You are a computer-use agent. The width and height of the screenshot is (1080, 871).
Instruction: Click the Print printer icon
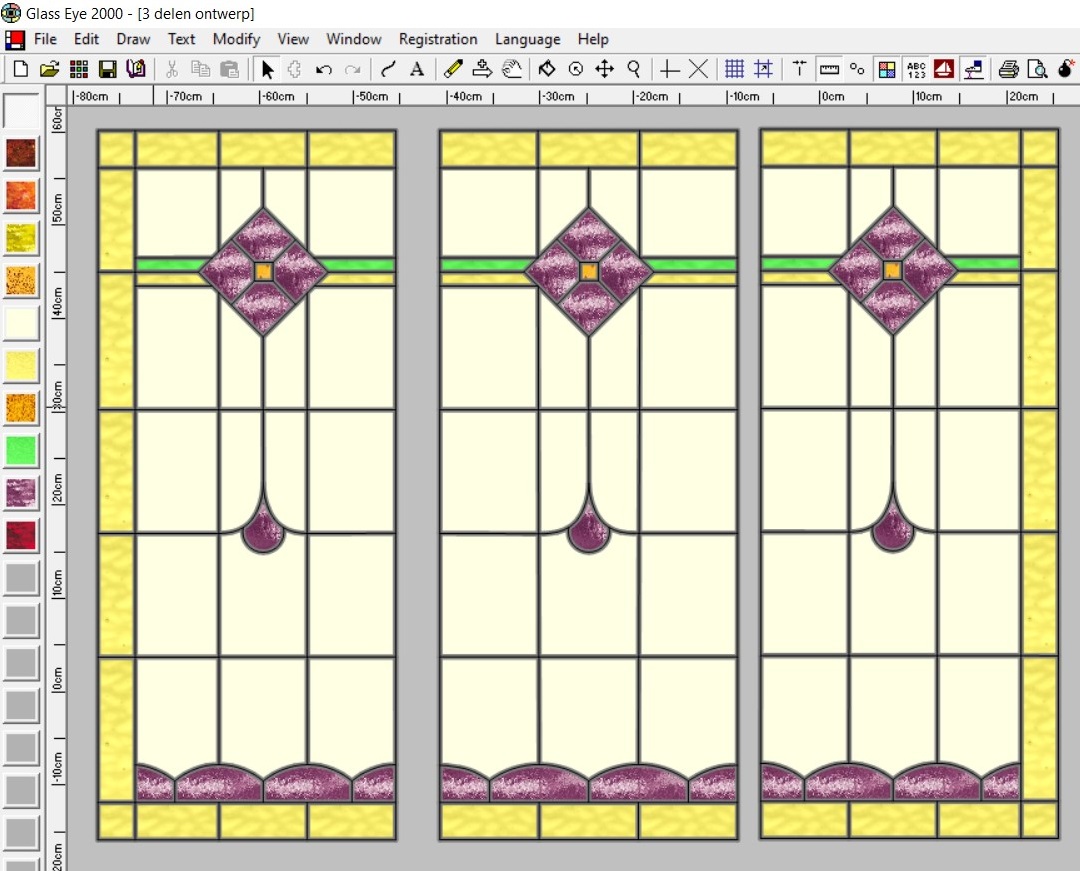coord(1008,69)
